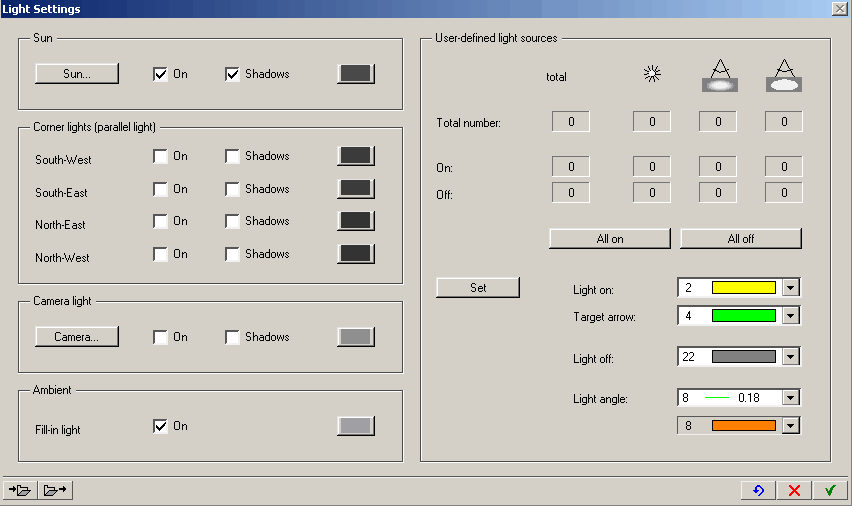Disable the Sun Shadows checkbox
The width and height of the screenshot is (852, 506).
pyautogui.click(x=232, y=74)
